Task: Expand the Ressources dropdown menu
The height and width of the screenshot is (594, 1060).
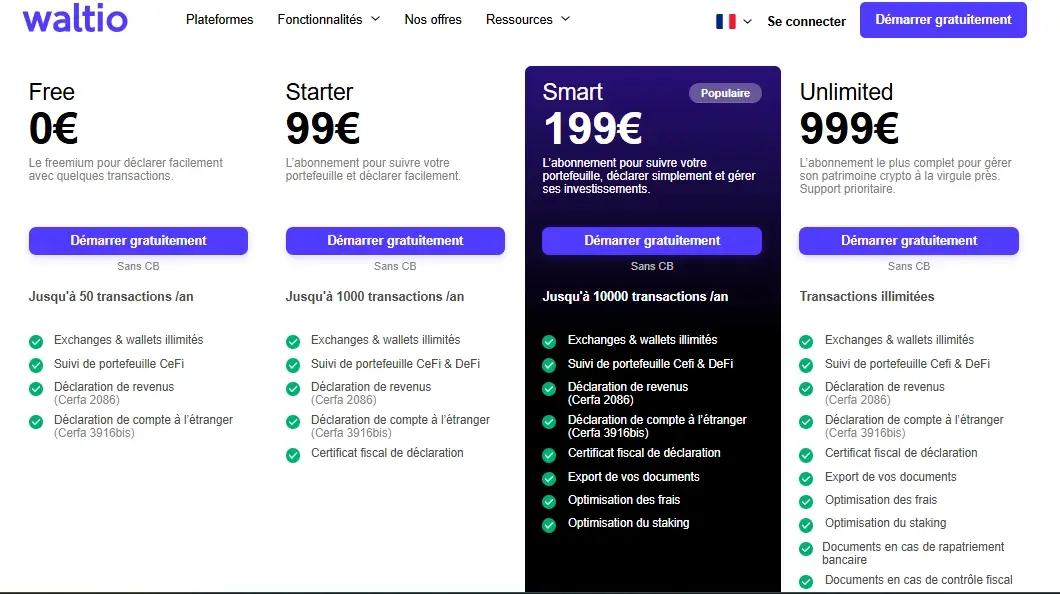Action: point(527,19)
